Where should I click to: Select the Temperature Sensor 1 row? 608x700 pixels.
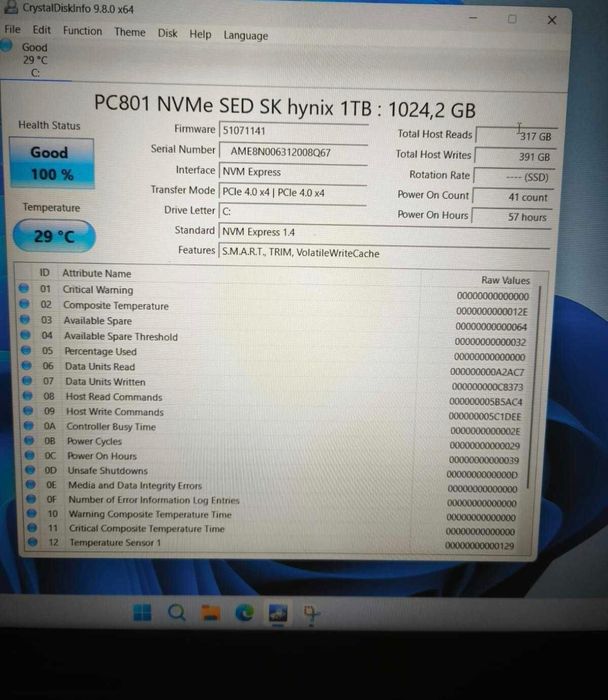coord(274,544)
